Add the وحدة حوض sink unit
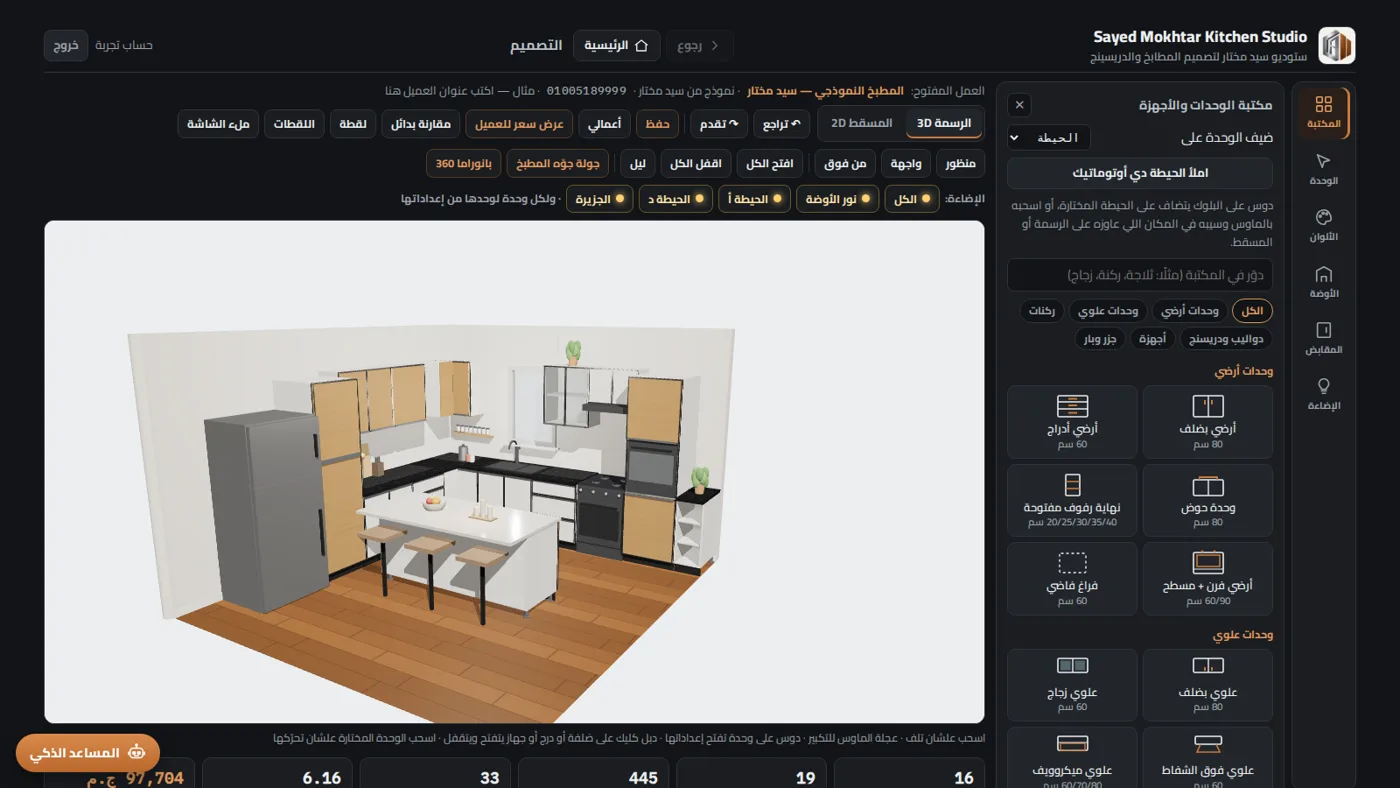Viewport: 1400px width, 788px height. (x=1208, y=500)
